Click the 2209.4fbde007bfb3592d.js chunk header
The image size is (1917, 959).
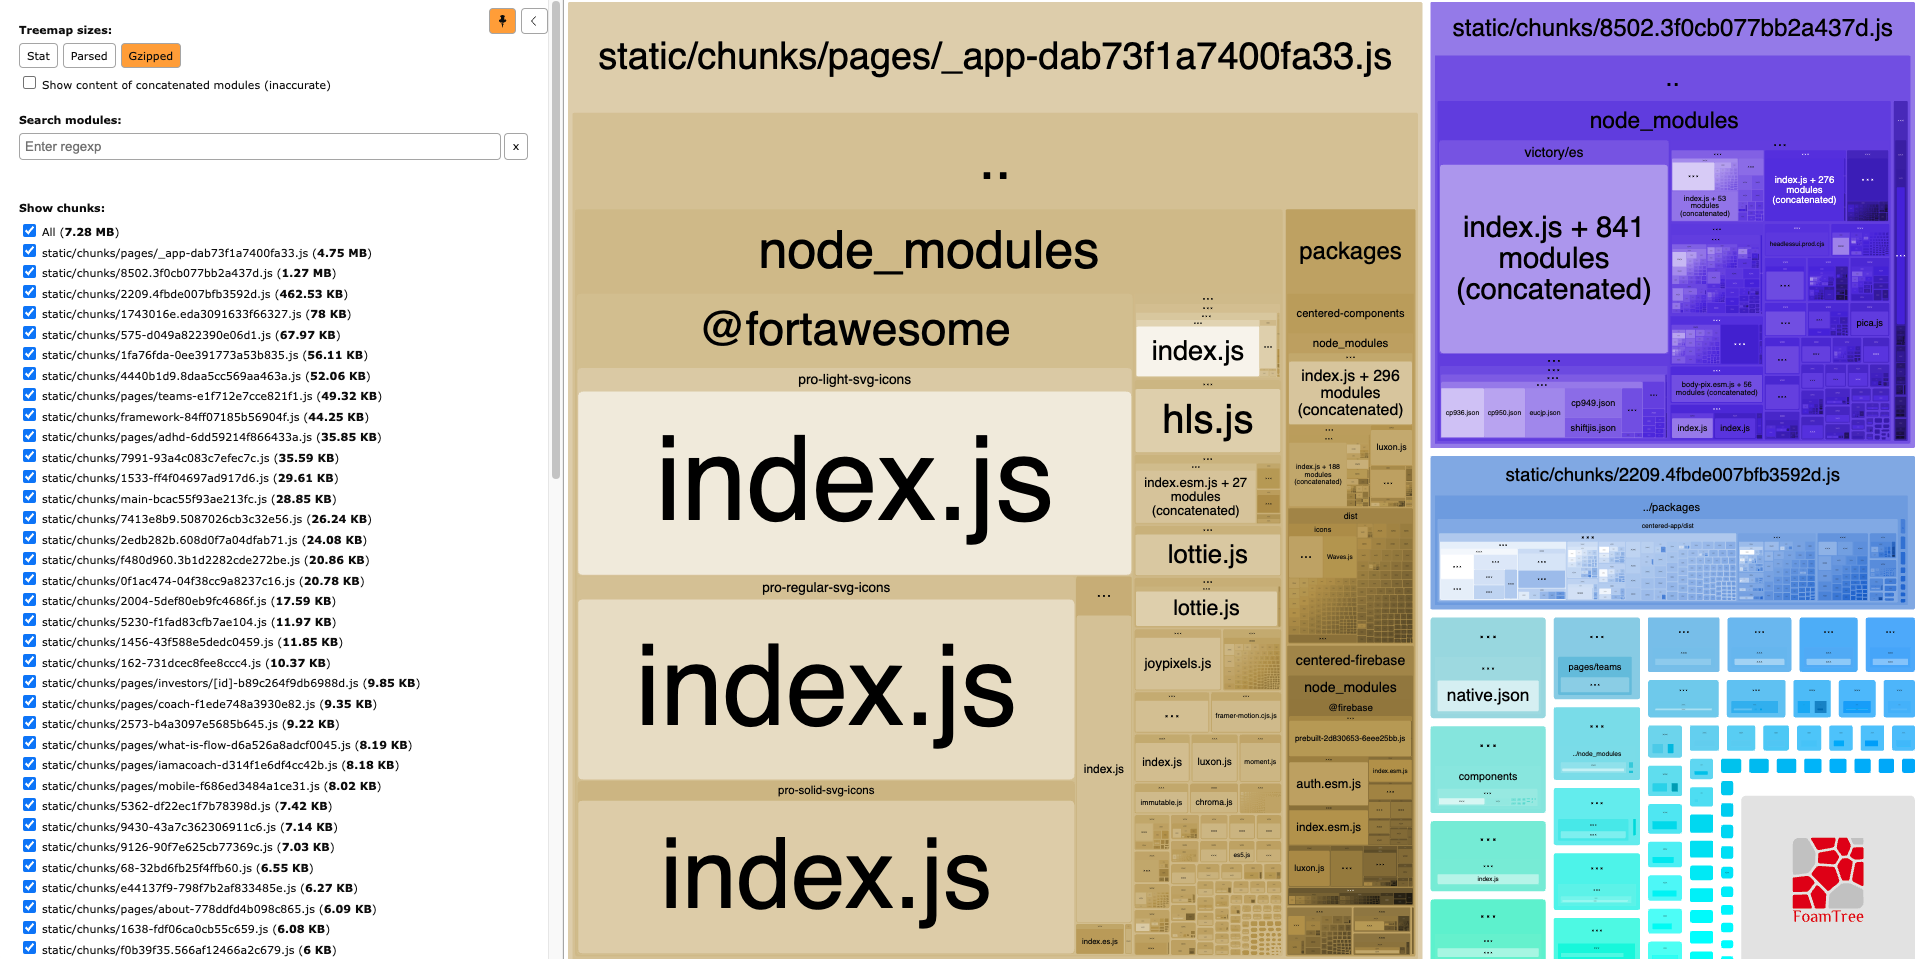coord(1672,475)
